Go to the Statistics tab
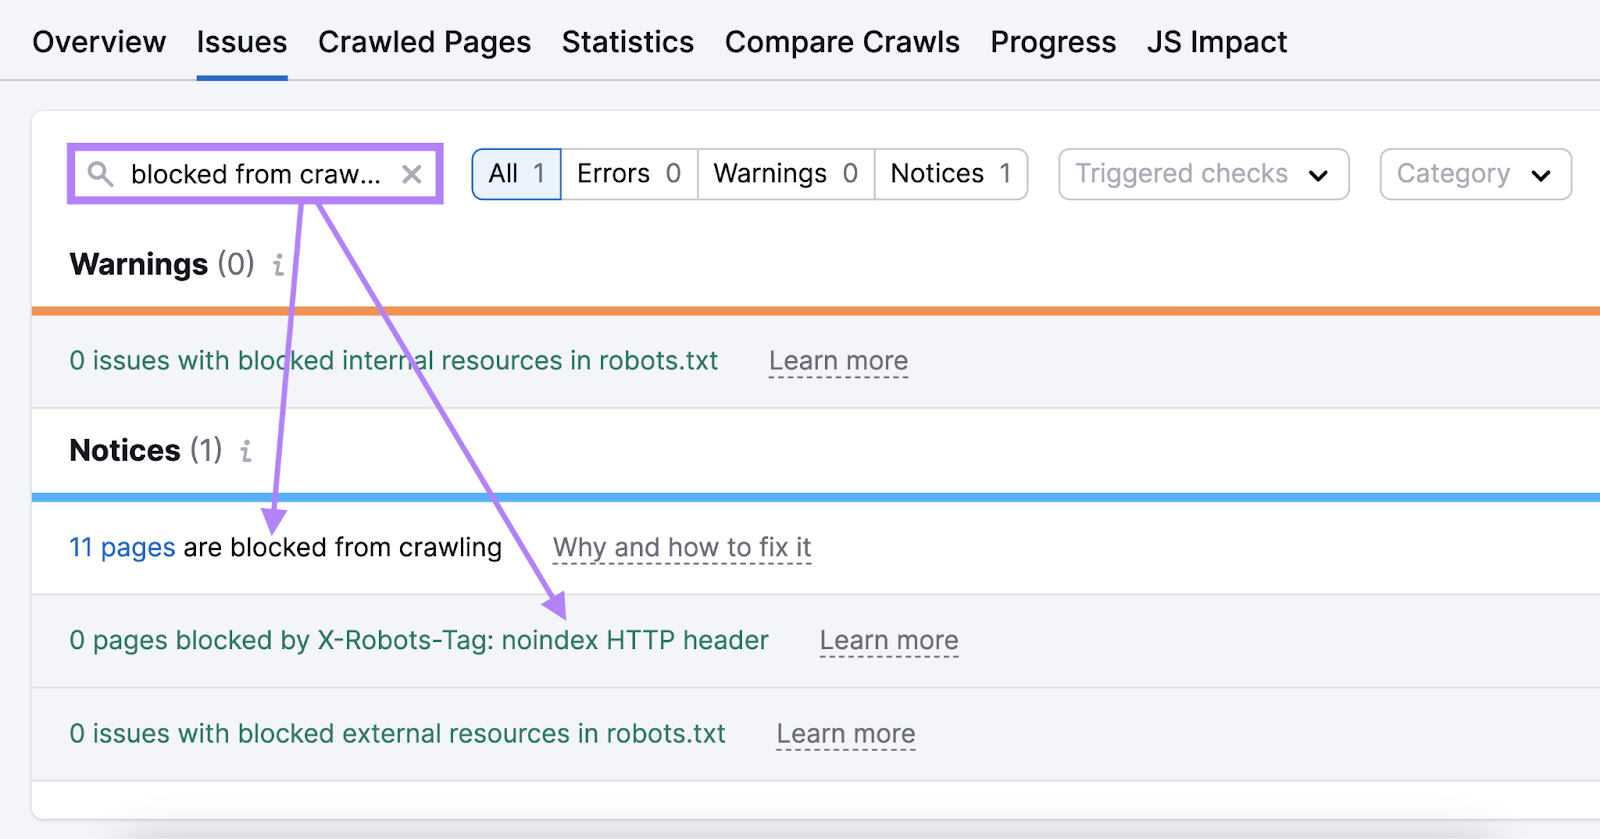Screen dimensions: 1600x839 coord(627,42)
